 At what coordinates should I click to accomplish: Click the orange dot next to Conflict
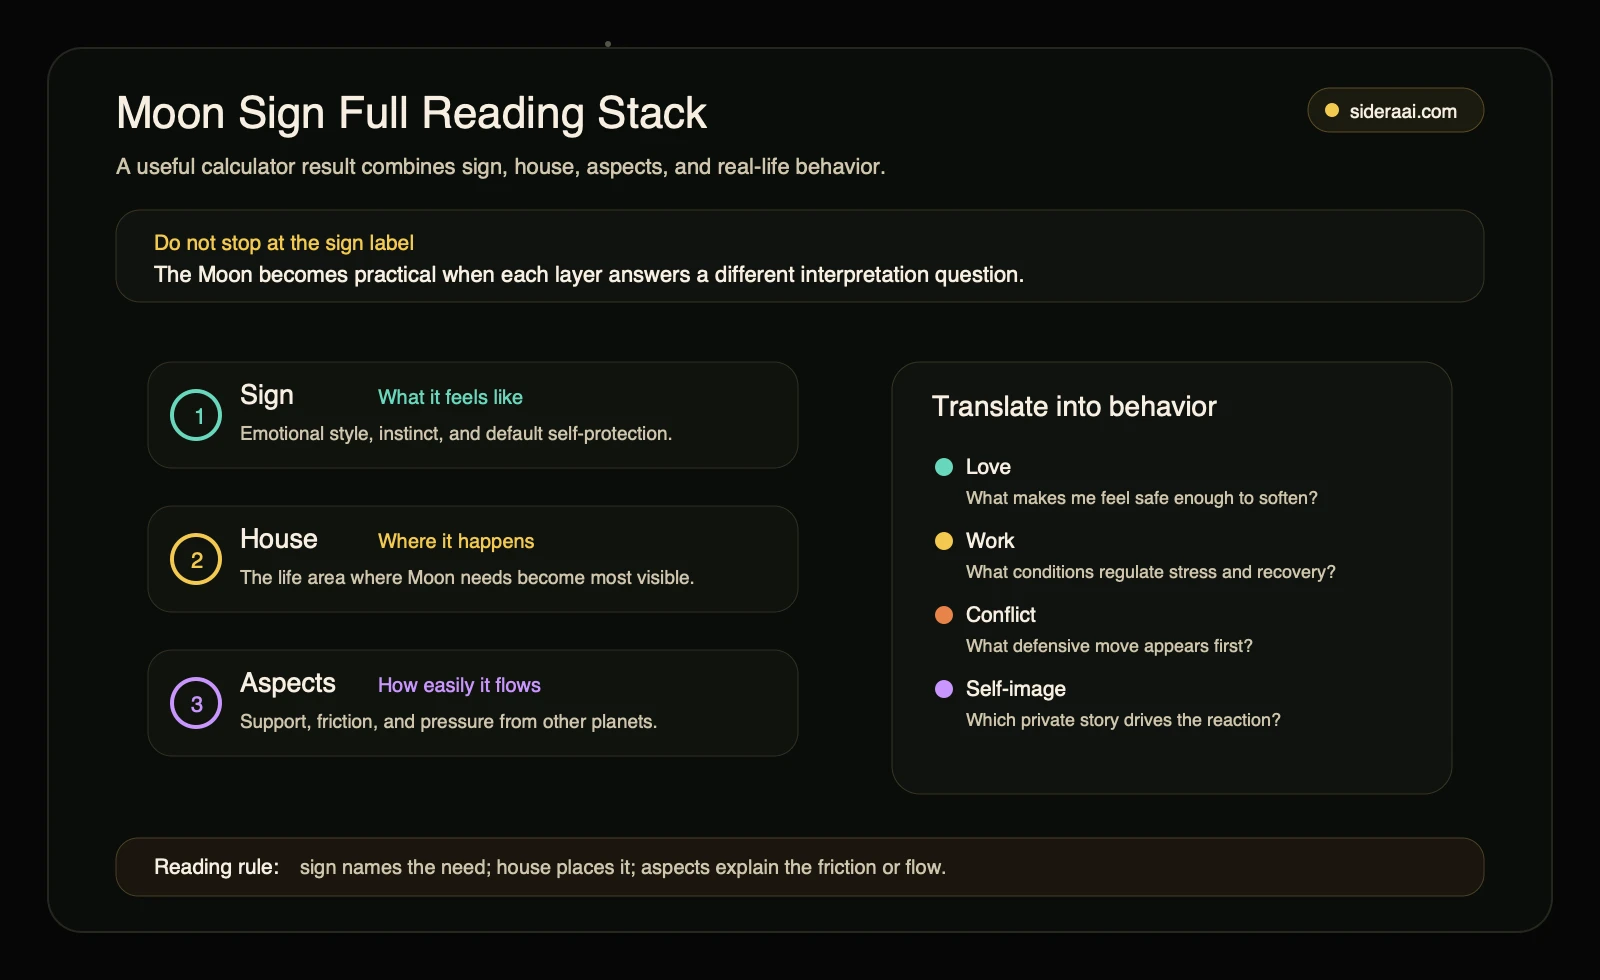944,615
